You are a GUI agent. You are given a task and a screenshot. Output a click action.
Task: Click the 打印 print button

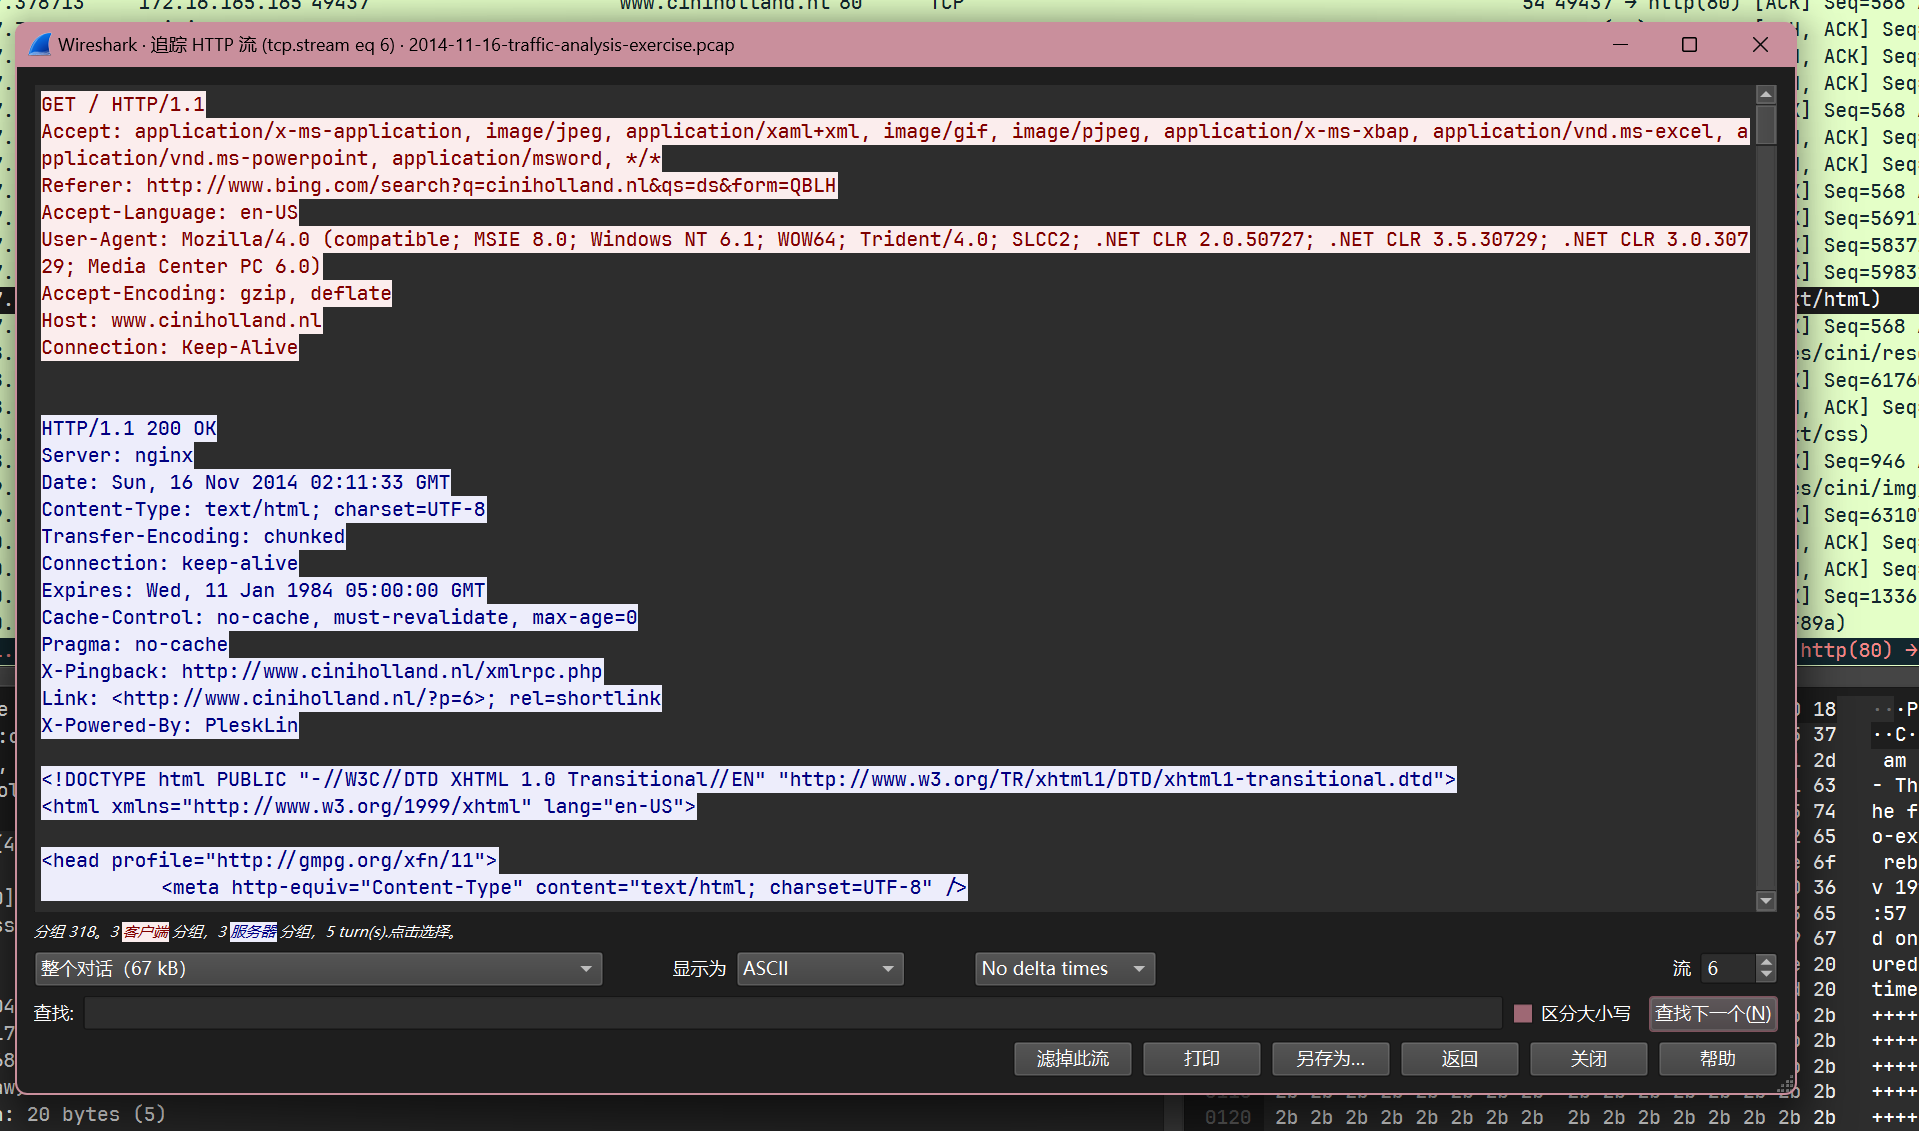tap(1201, 1058)
